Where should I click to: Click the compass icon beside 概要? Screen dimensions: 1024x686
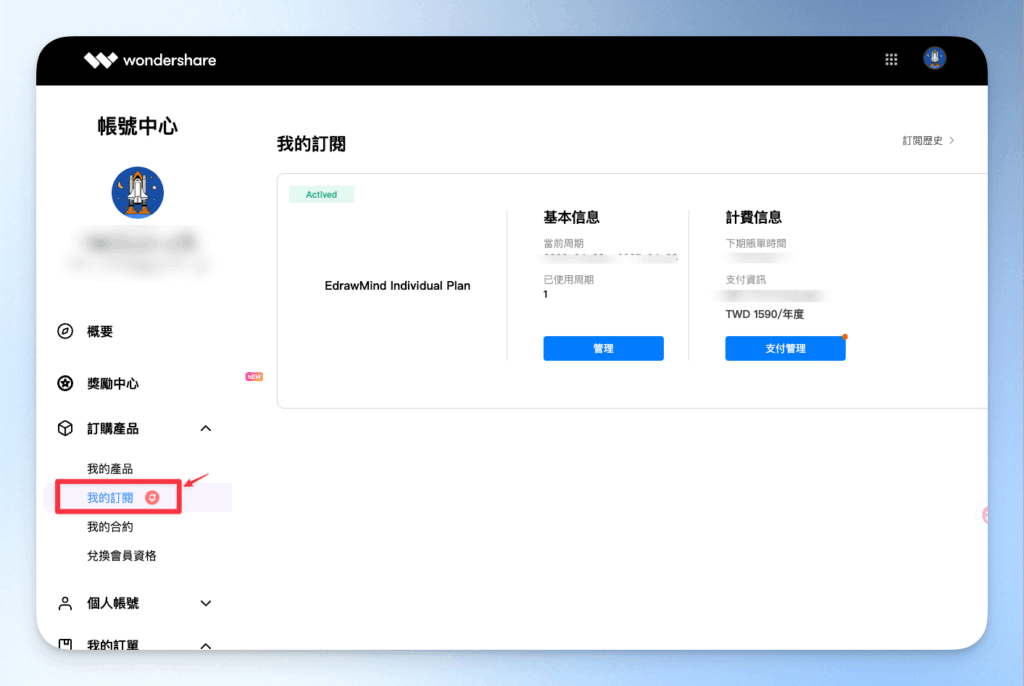click(x=65, y=331)
